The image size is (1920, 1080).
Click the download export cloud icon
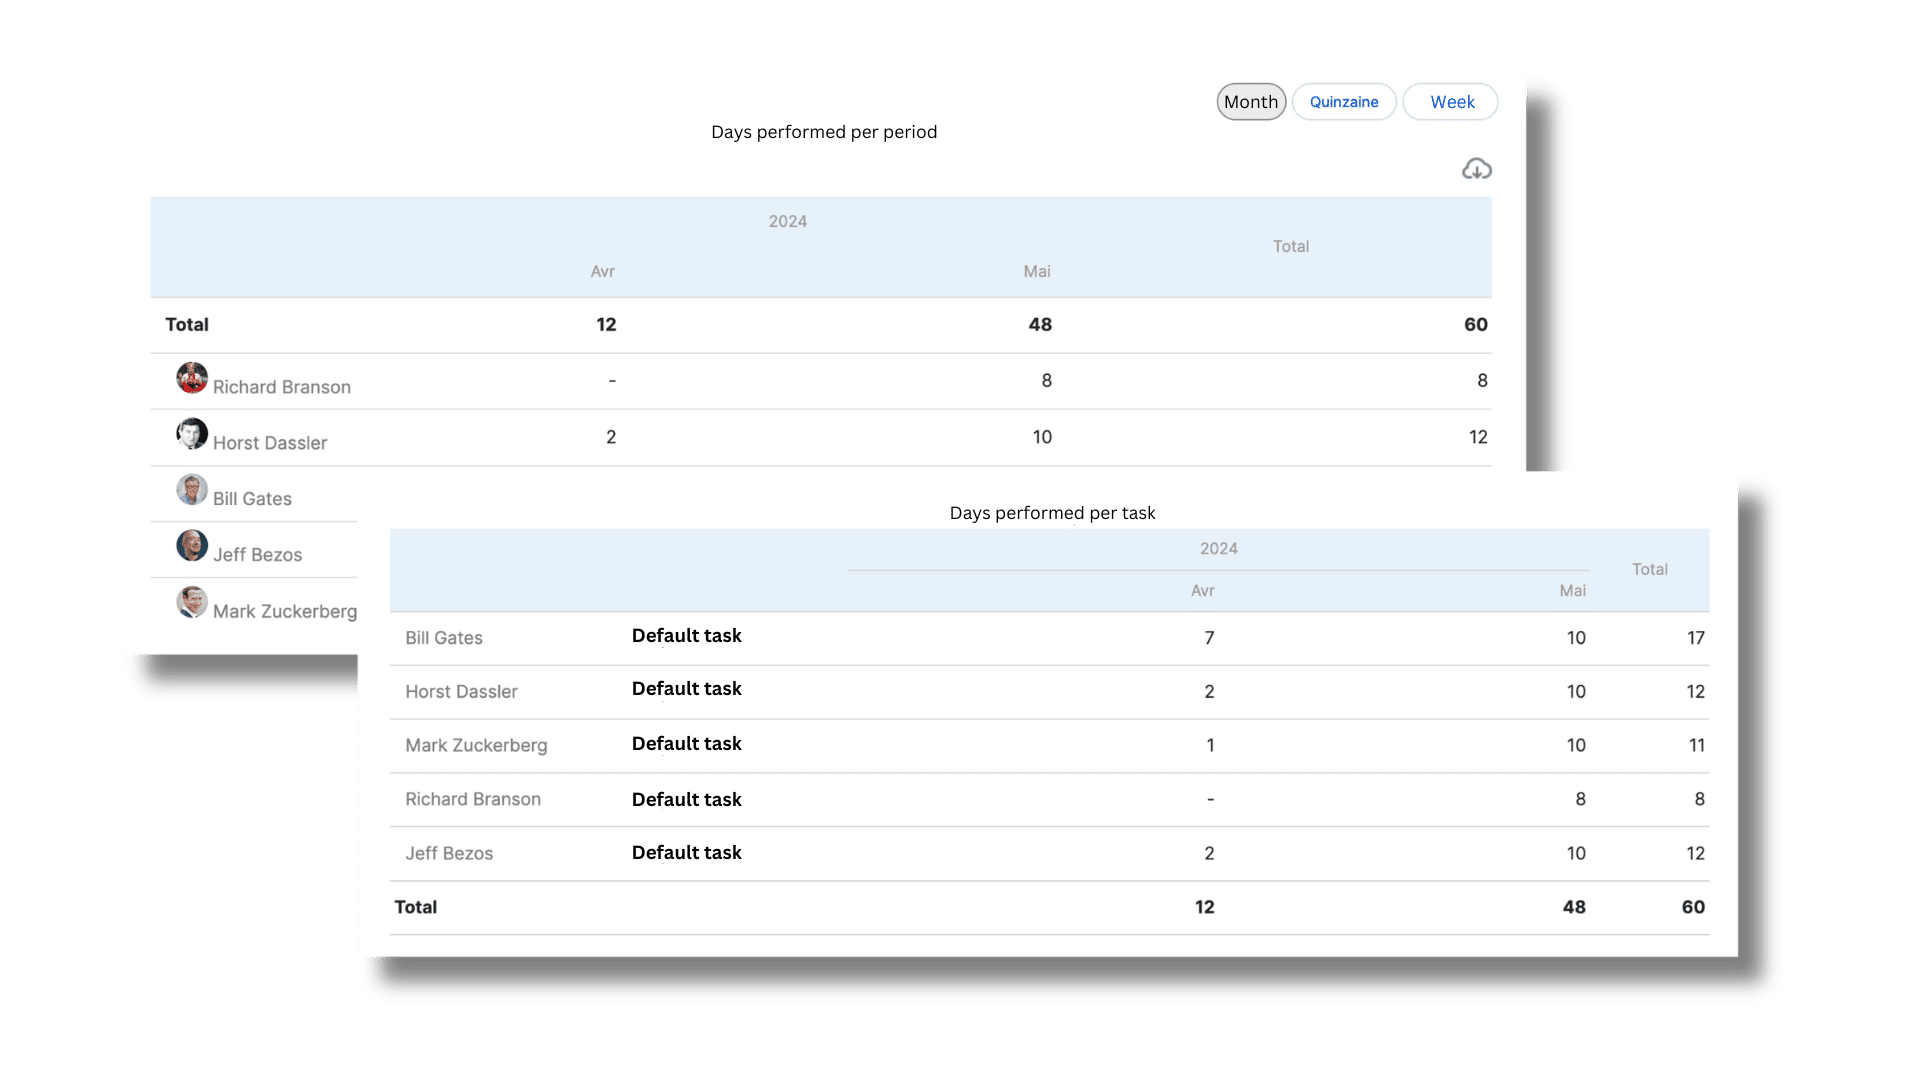(x=1477, y=168)
